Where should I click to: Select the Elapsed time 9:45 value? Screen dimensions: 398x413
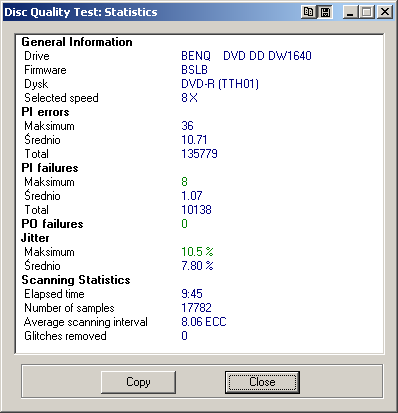click(x=192, y=294)
